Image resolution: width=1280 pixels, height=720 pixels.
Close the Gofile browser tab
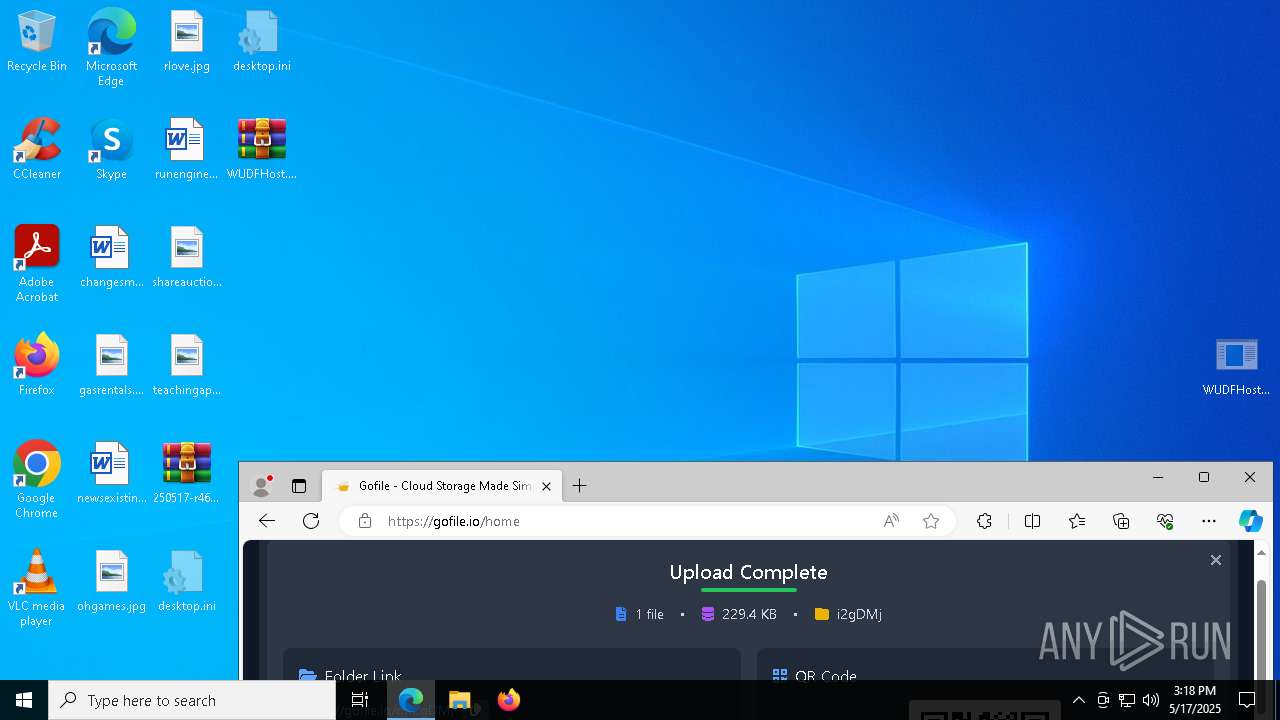point(546,486)
